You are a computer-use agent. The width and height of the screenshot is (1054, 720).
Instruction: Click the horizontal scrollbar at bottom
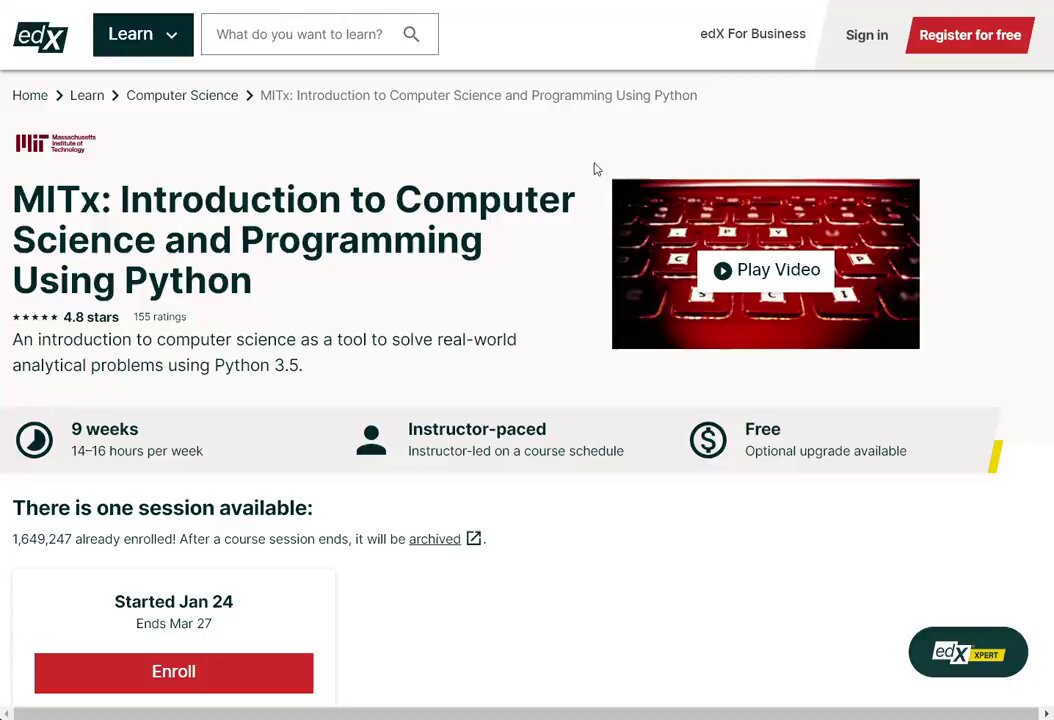[x=526, y=713]
